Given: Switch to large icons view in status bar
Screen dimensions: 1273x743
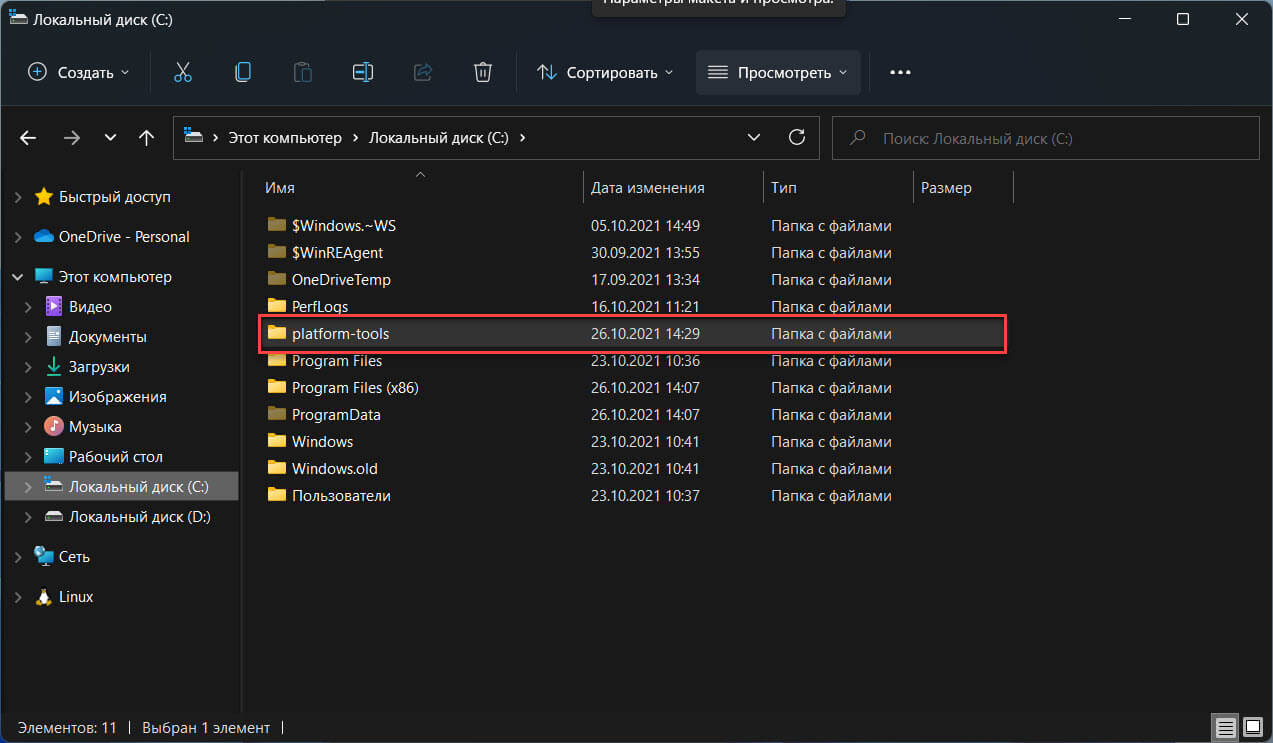Looking at the screenshot, I should click(x=1252, y=727).
